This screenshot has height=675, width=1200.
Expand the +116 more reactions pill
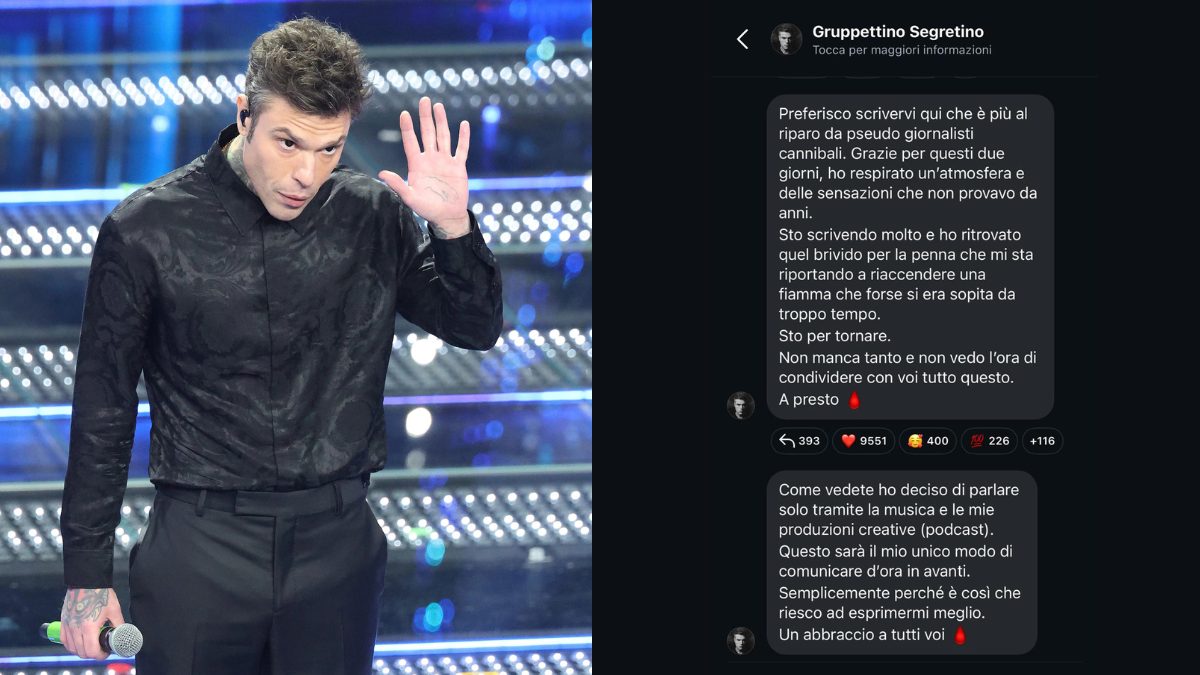[x=1042, y=441]
